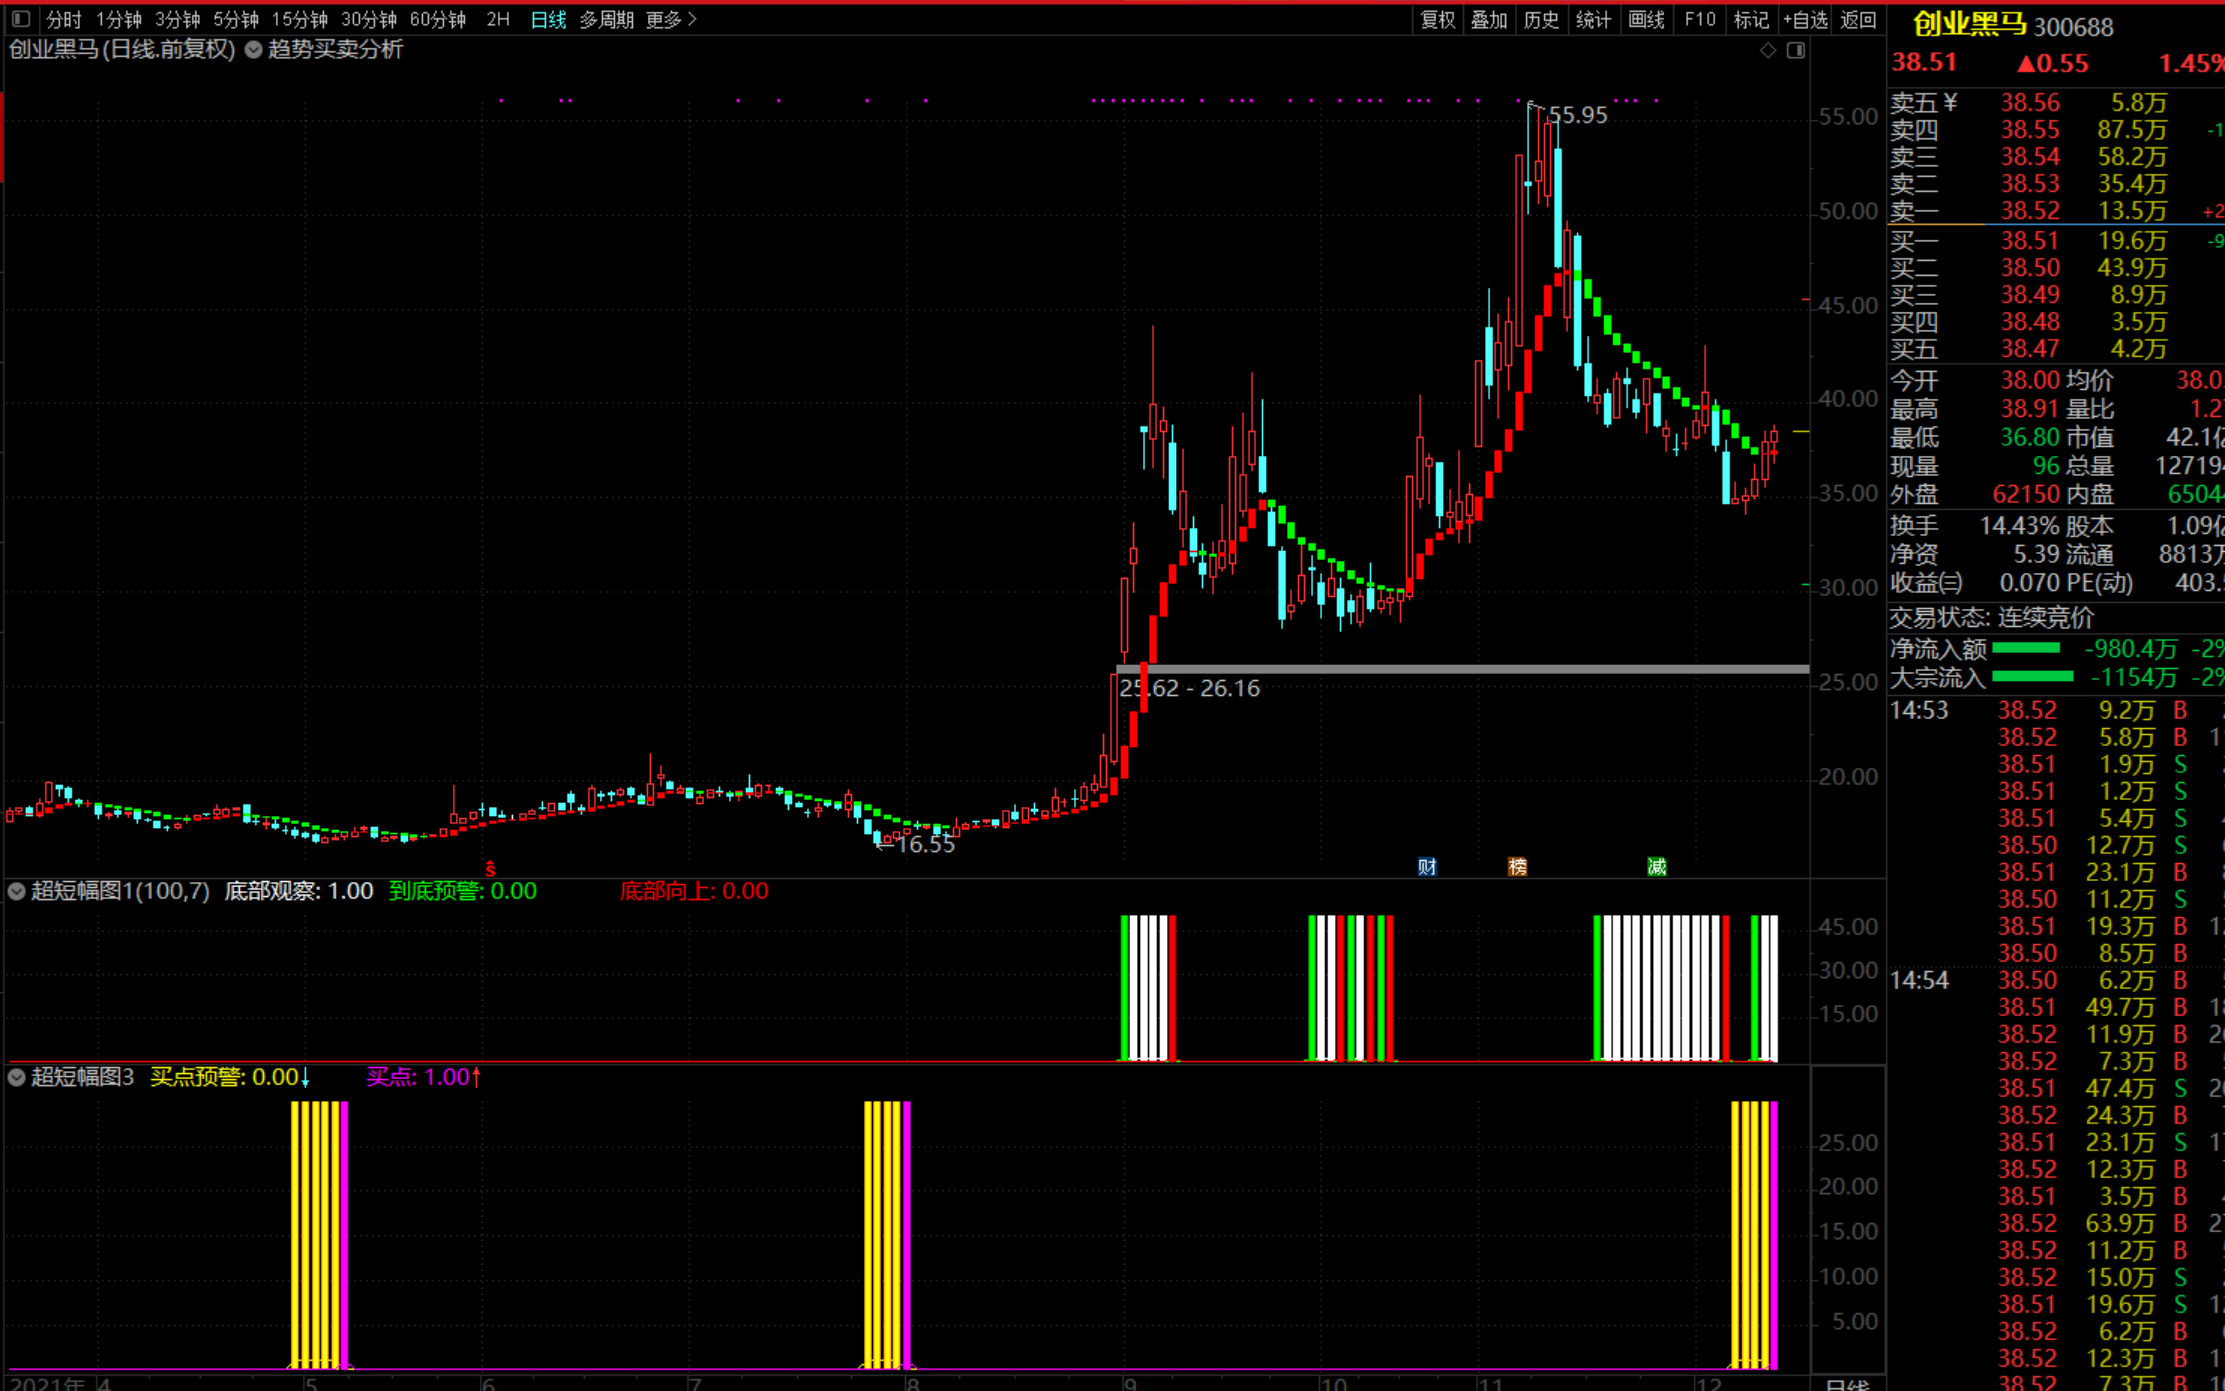Toggle 叠加 overlay on chart

tap(1489, 19)
